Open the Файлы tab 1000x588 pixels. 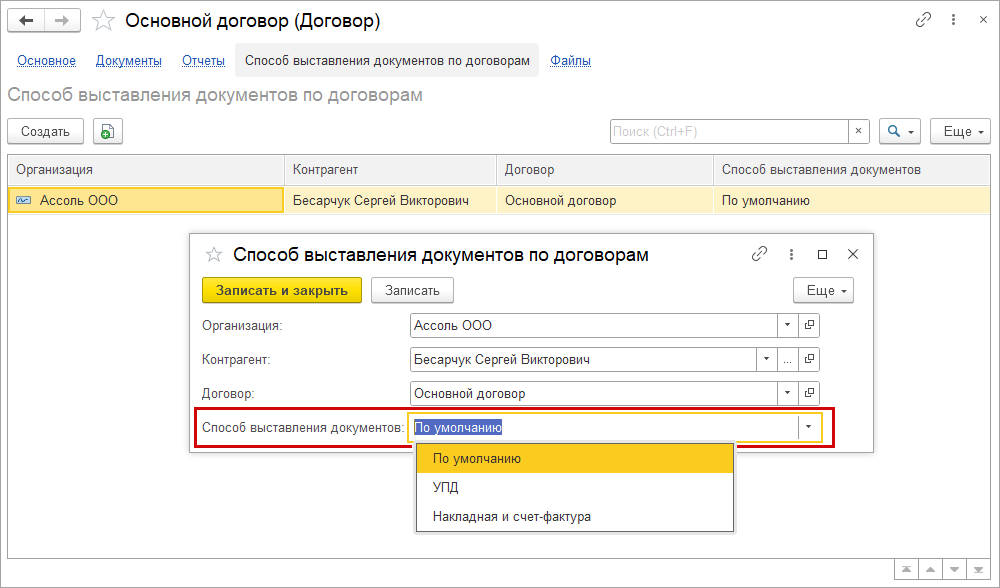[x=570, y=61]
